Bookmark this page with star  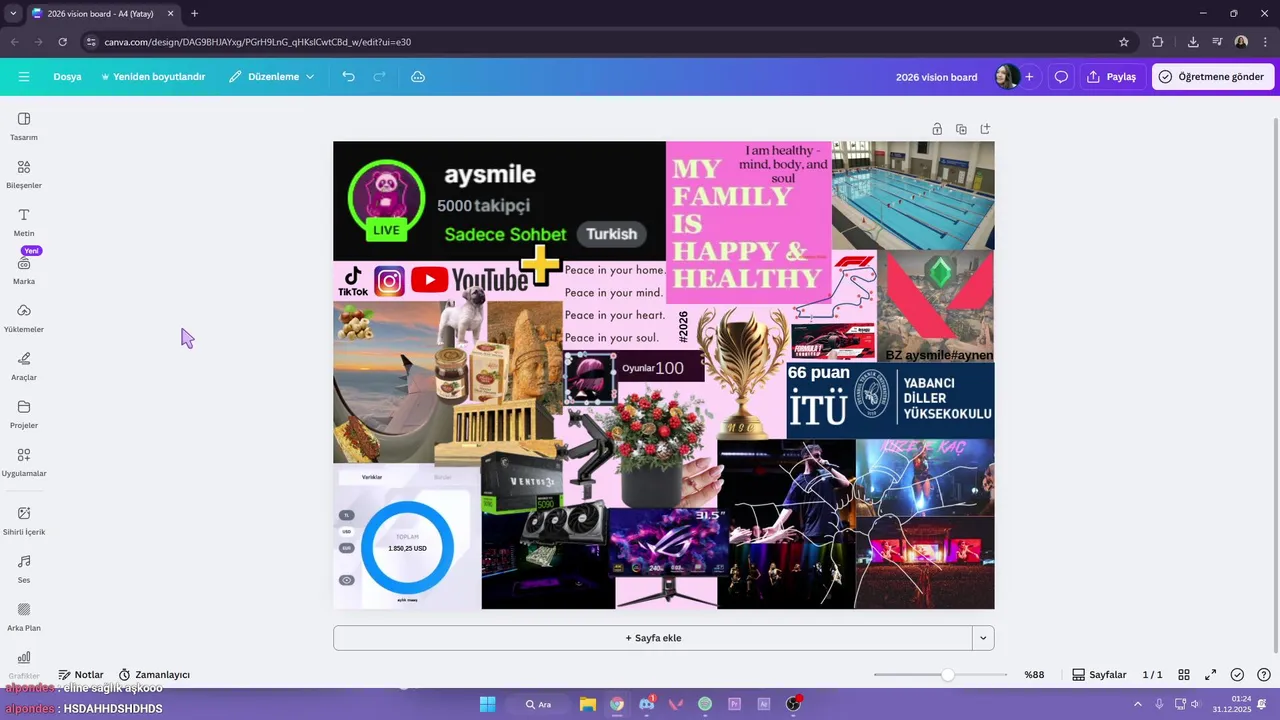coord(1124,42)
